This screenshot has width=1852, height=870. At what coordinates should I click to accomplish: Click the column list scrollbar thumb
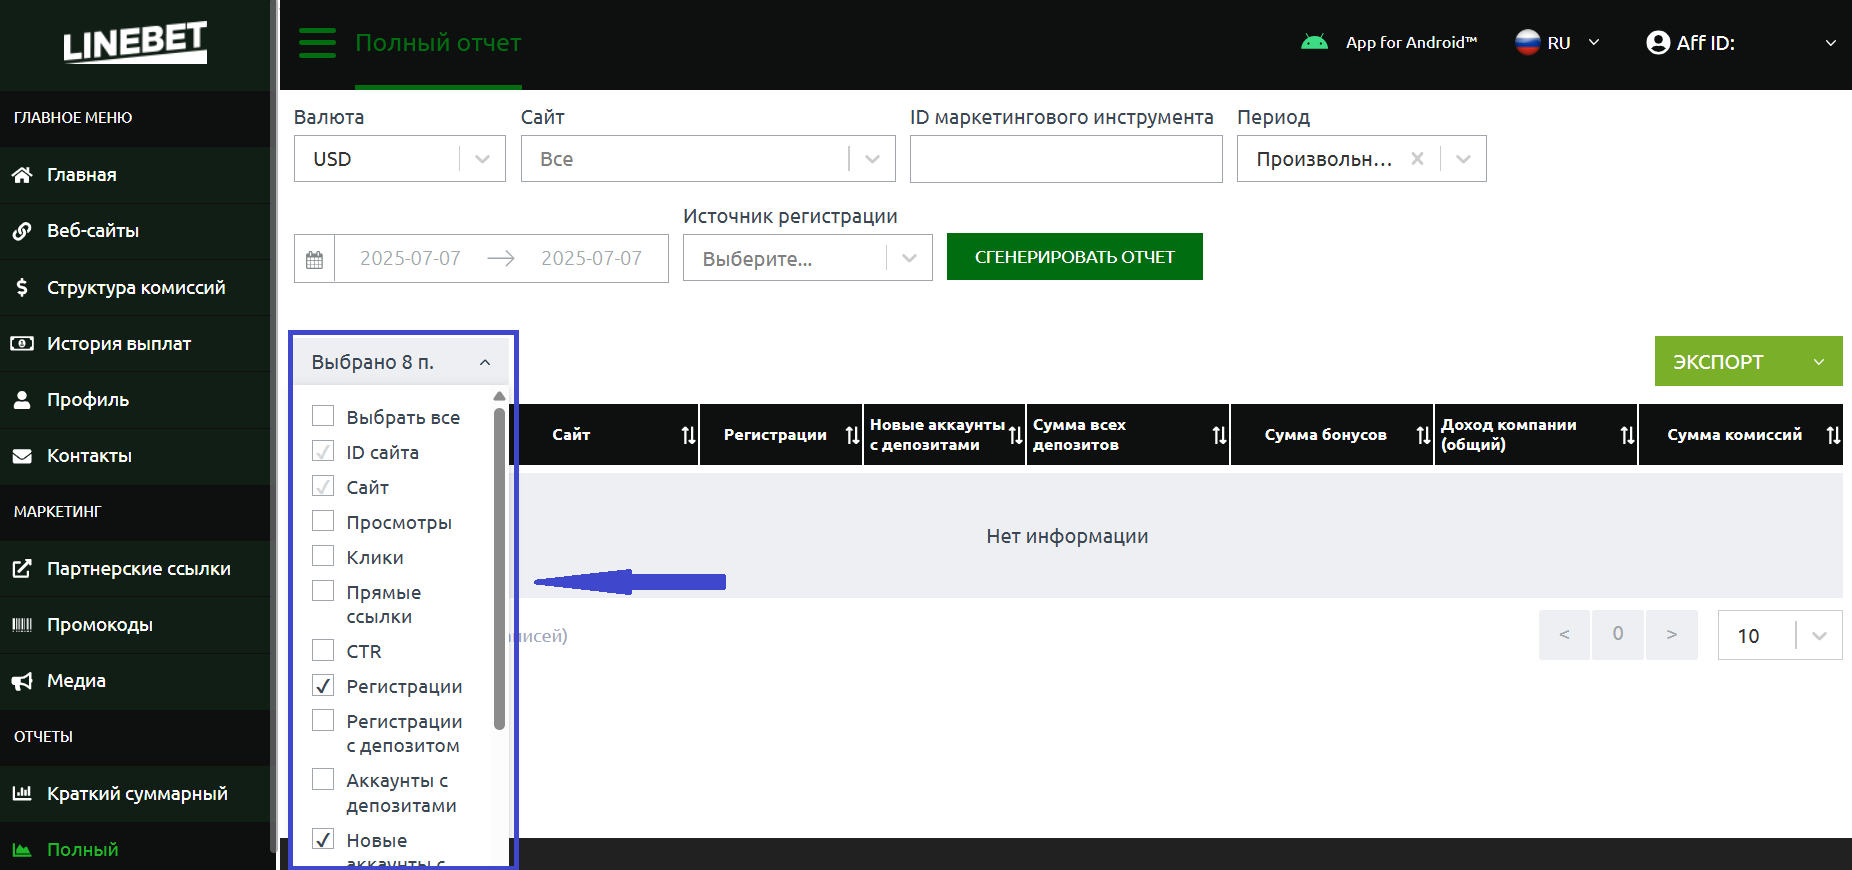499,568
